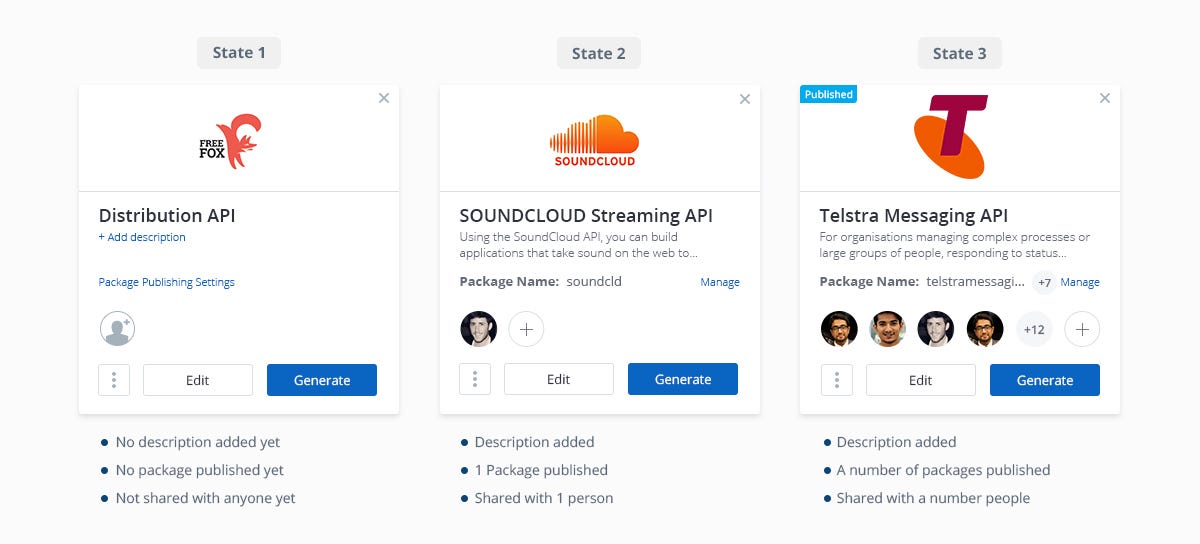This screenshot has width=1200, height=544.
Task: Open Telstra Messaging API title
Action: pyautogui.click(x=914, y=215)
